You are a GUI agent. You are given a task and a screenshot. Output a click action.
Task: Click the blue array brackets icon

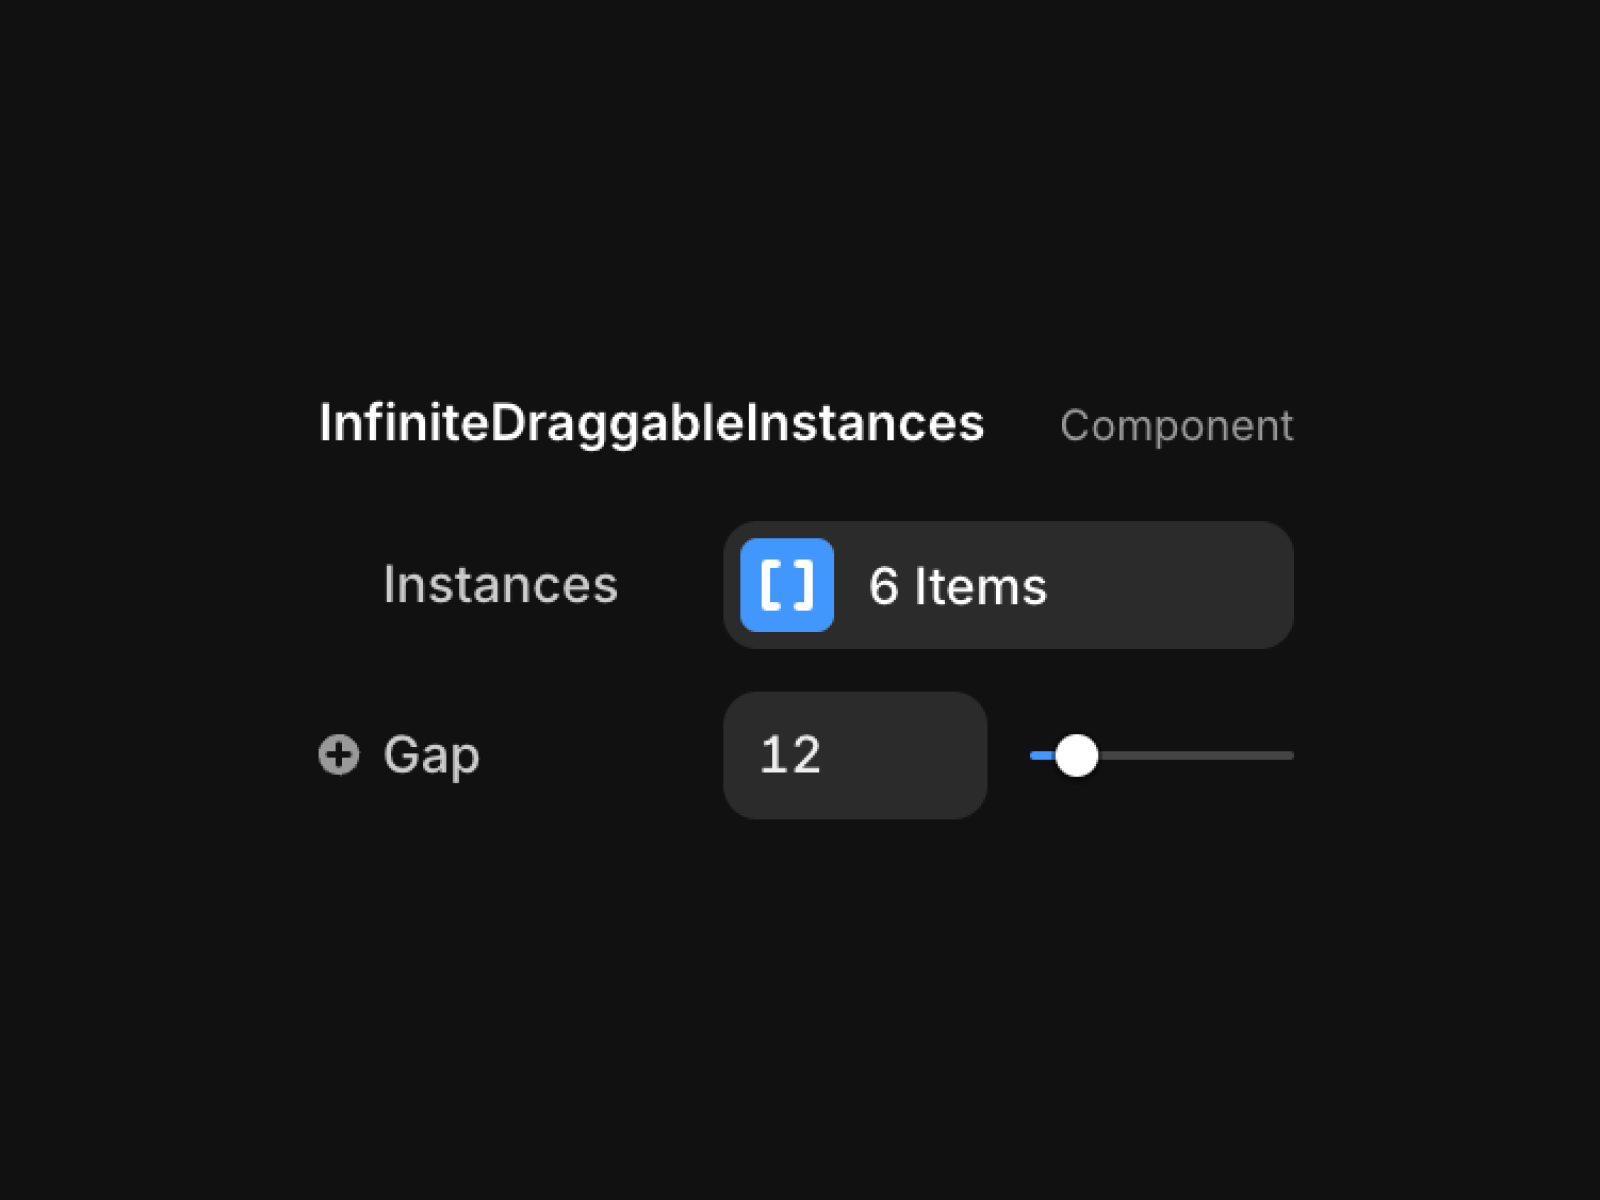click(787, 585)
